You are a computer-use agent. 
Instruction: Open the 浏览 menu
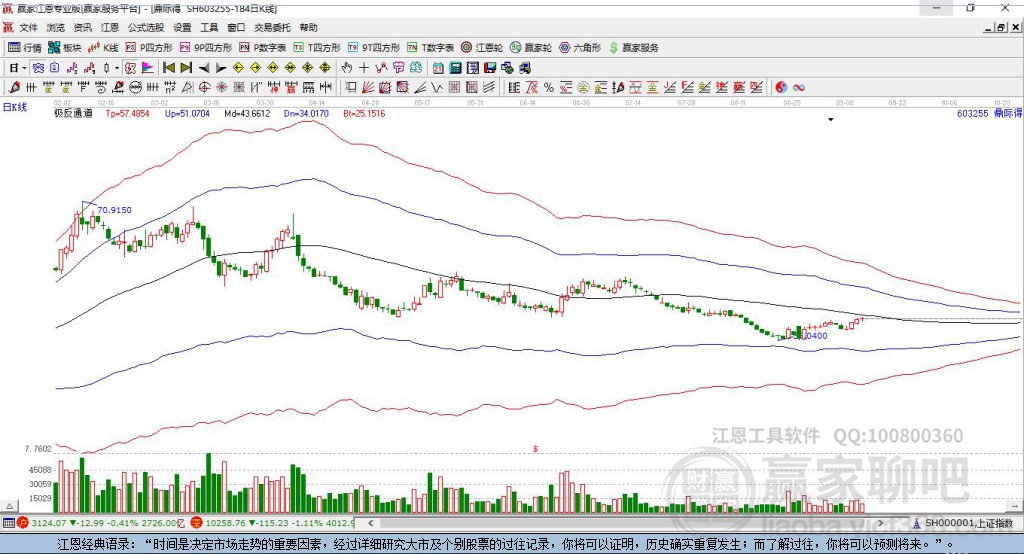(56, 27)
